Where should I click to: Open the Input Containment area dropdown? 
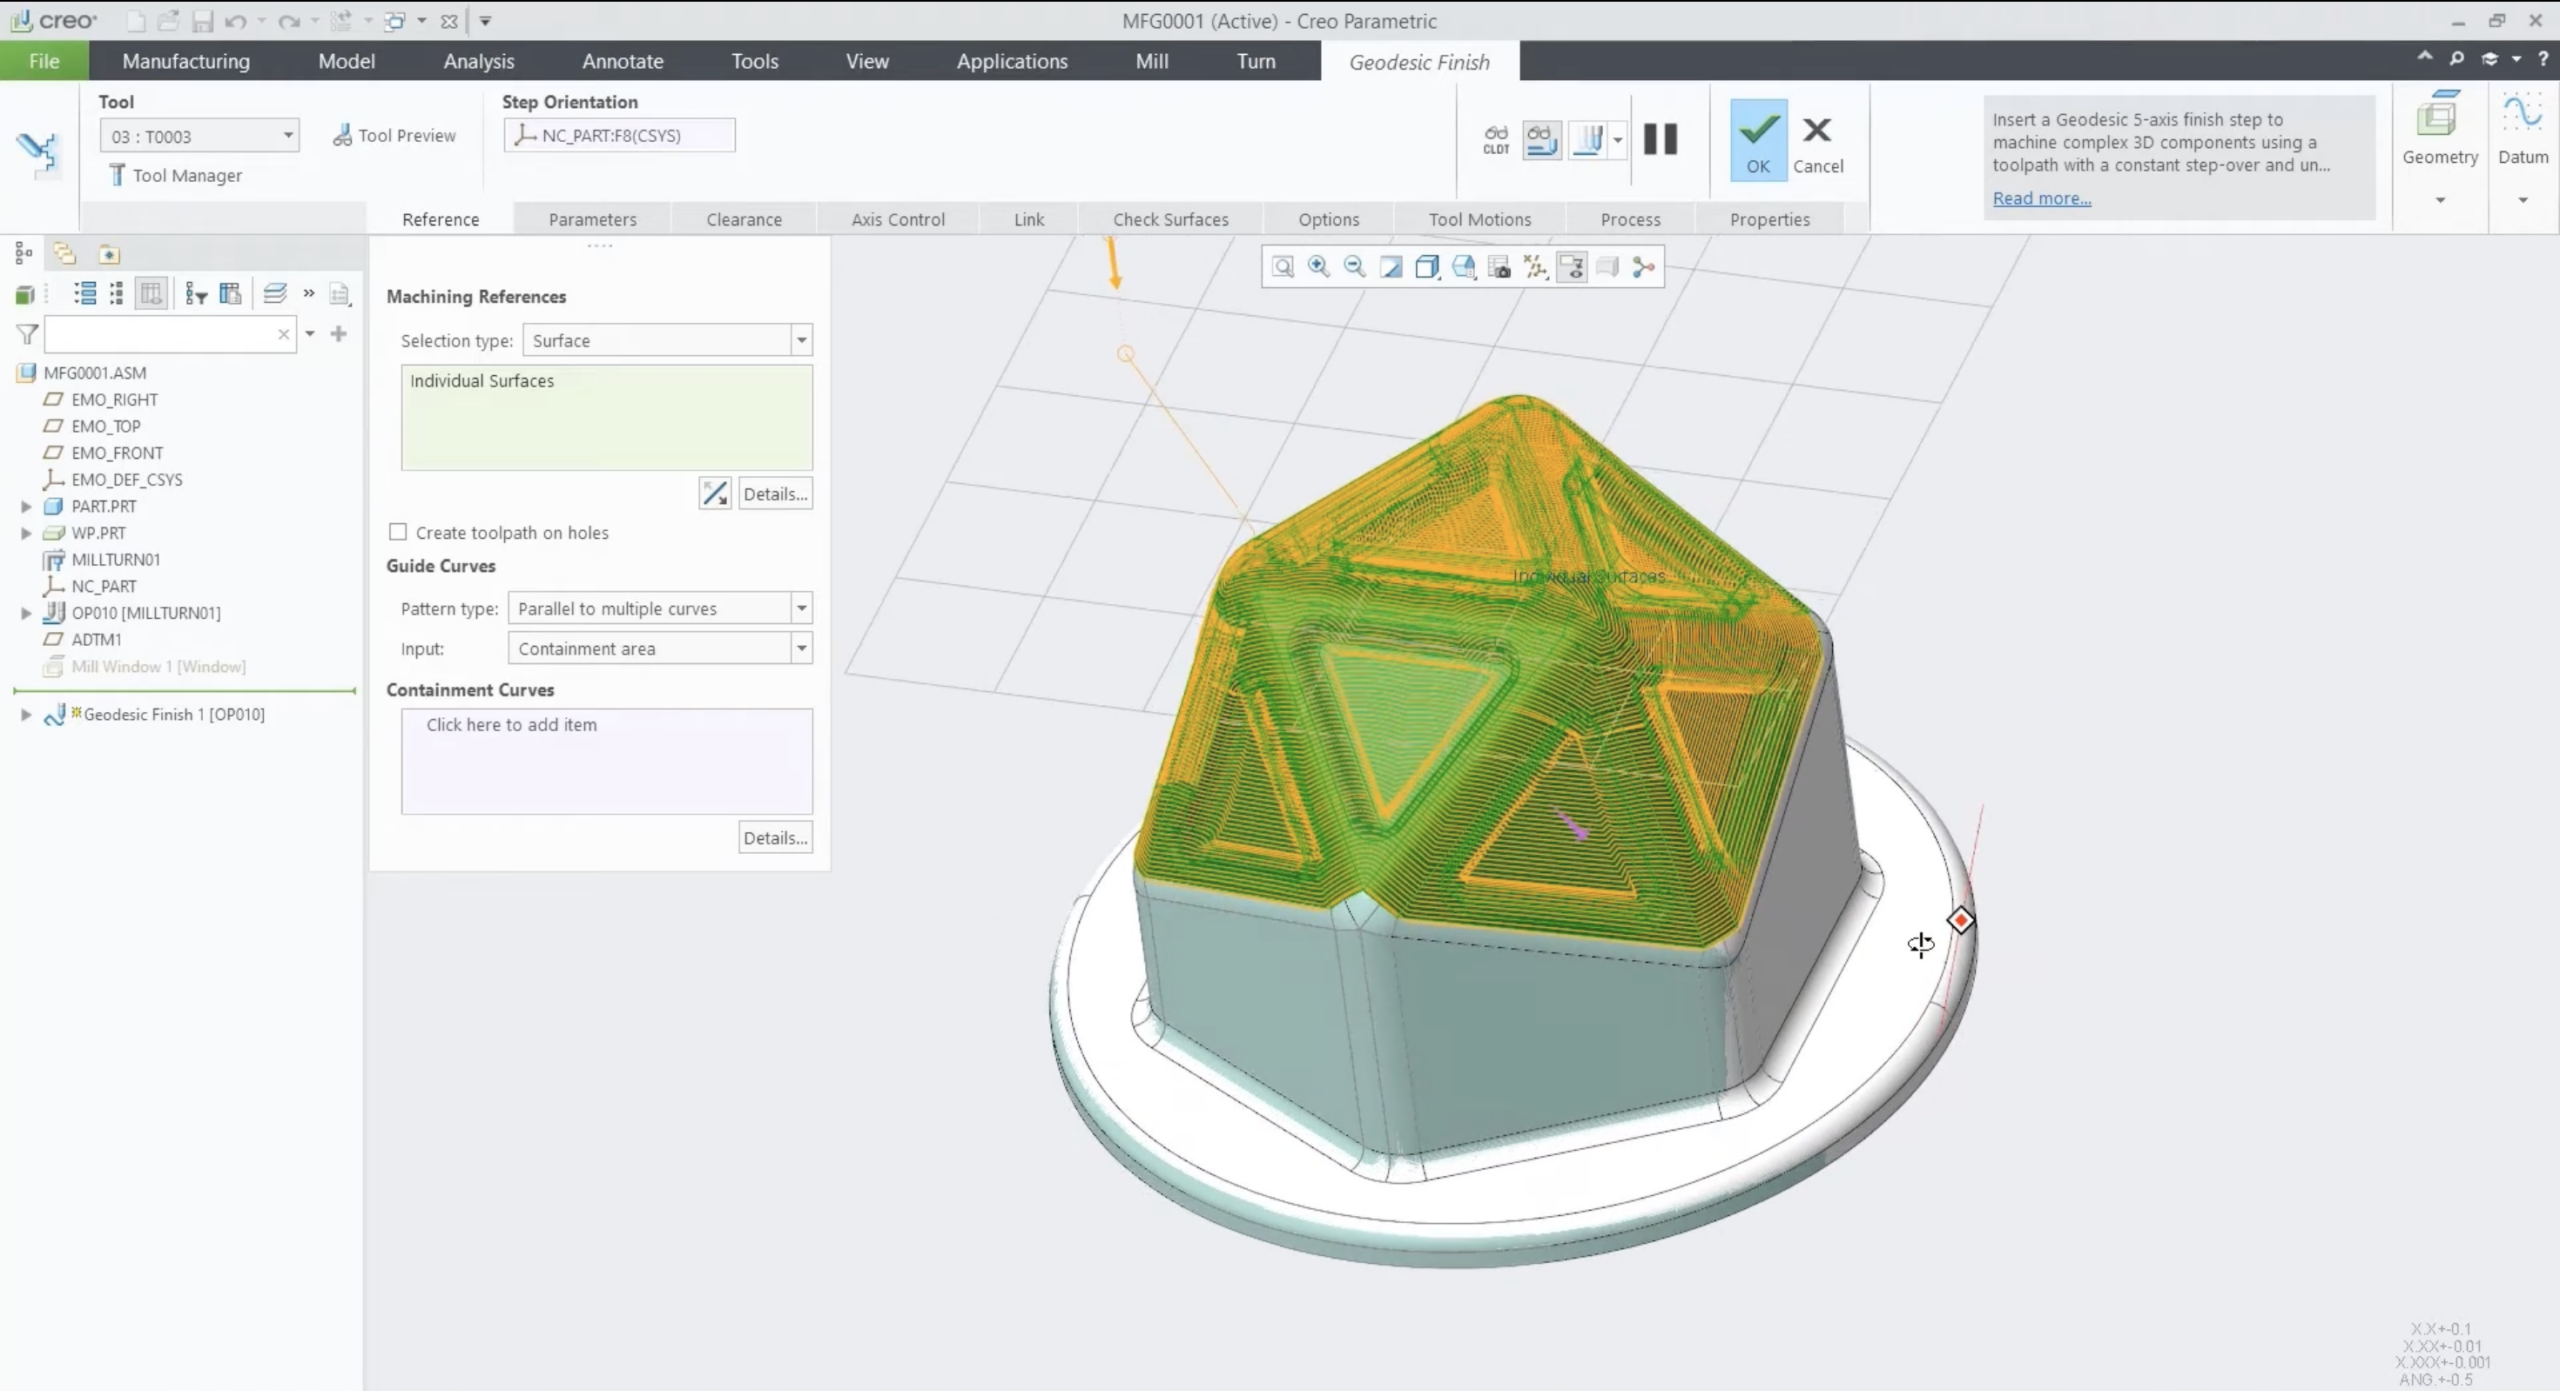[660, 648]
